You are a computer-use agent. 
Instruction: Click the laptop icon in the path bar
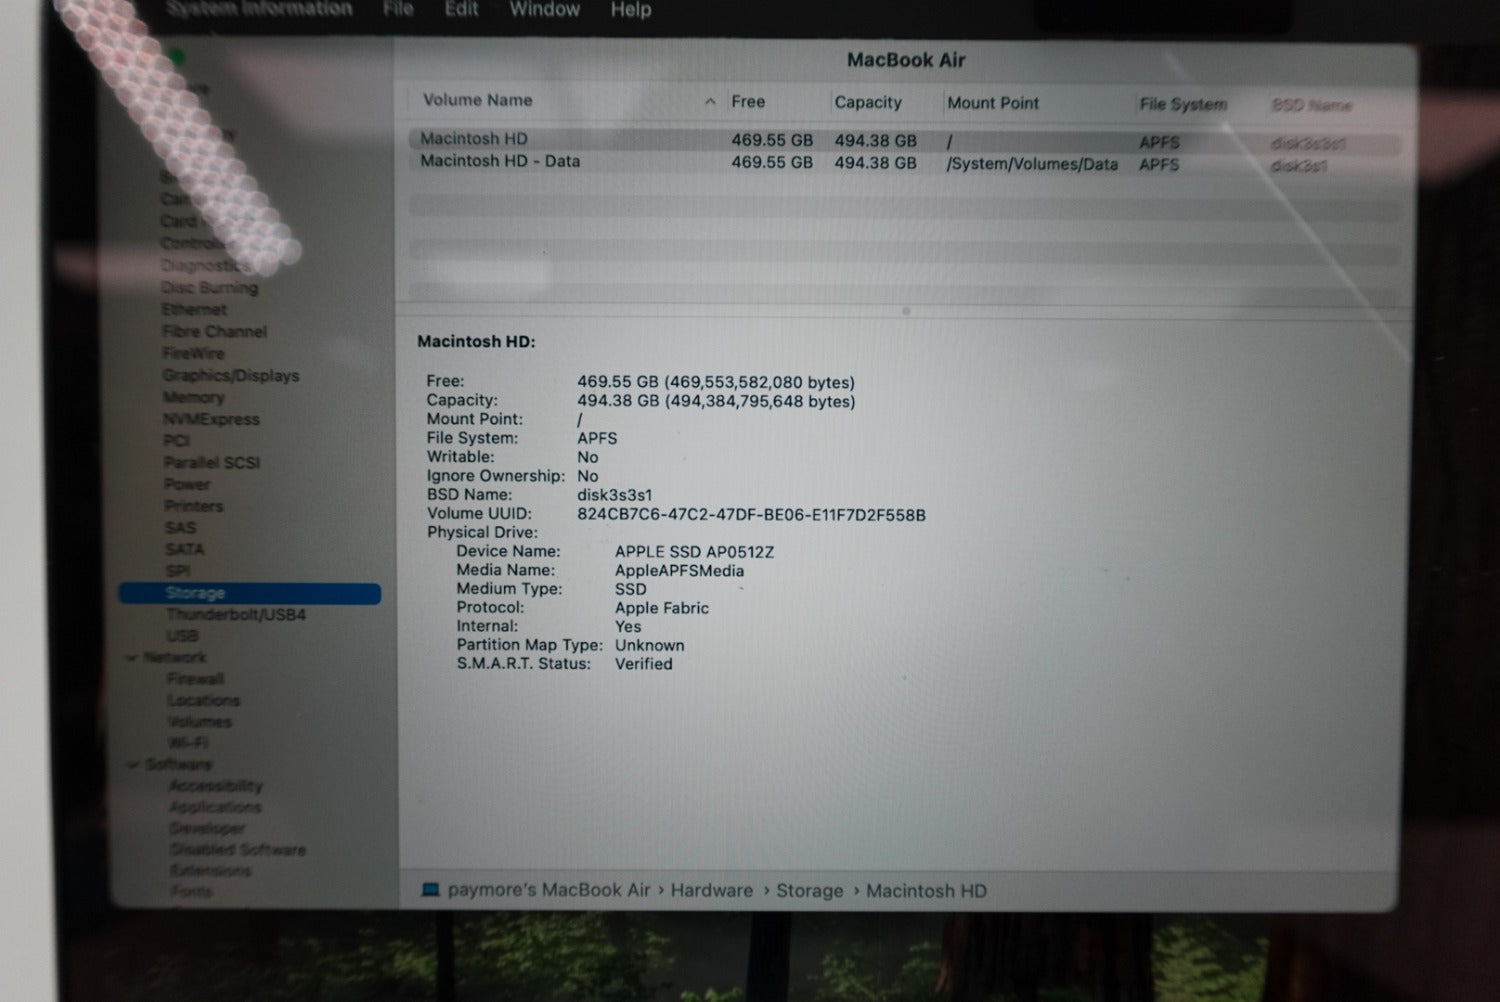click(430, 890)
